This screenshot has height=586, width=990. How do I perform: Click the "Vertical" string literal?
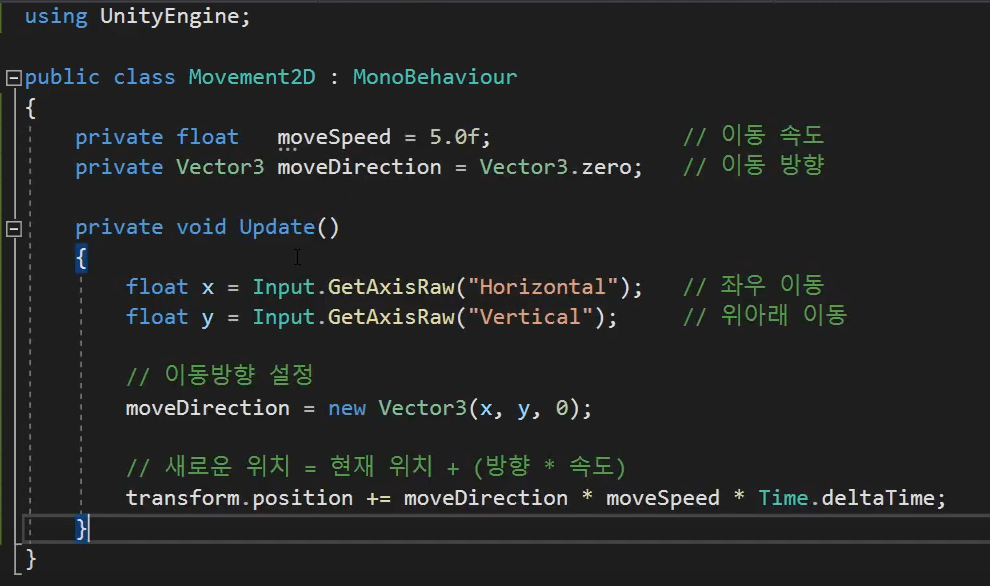530,317
